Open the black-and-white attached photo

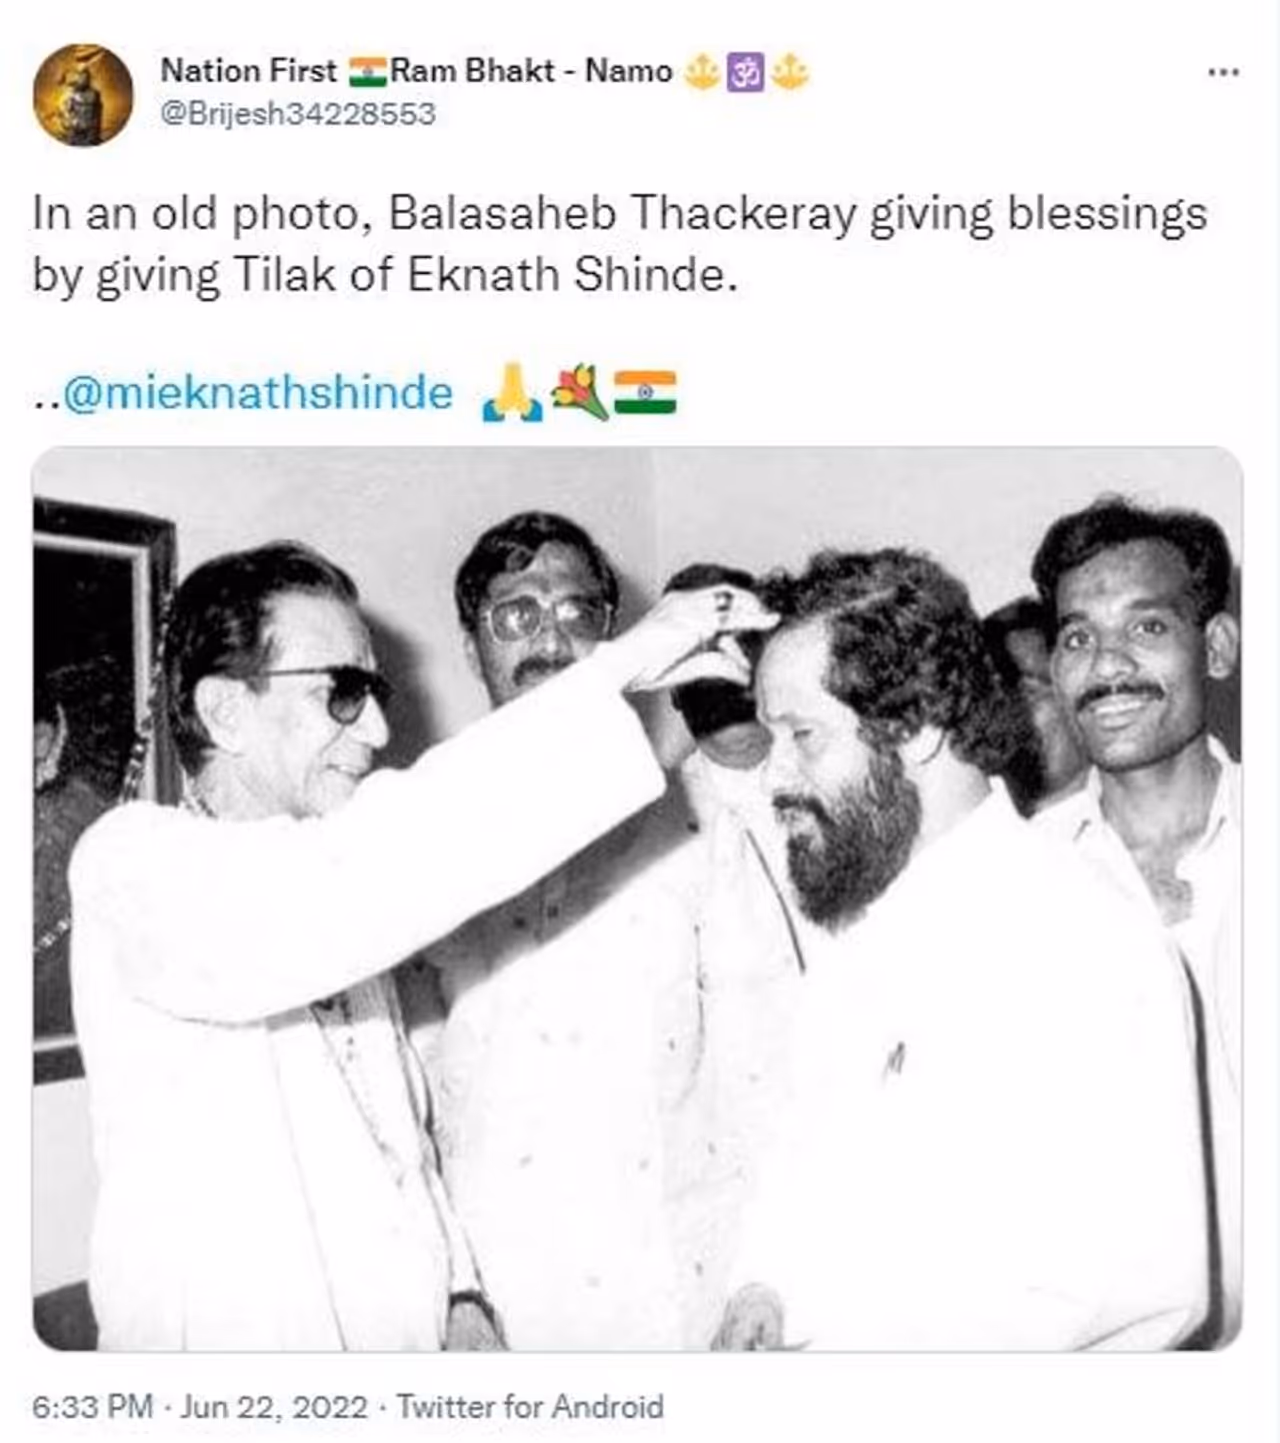click(x=638, y=899)
